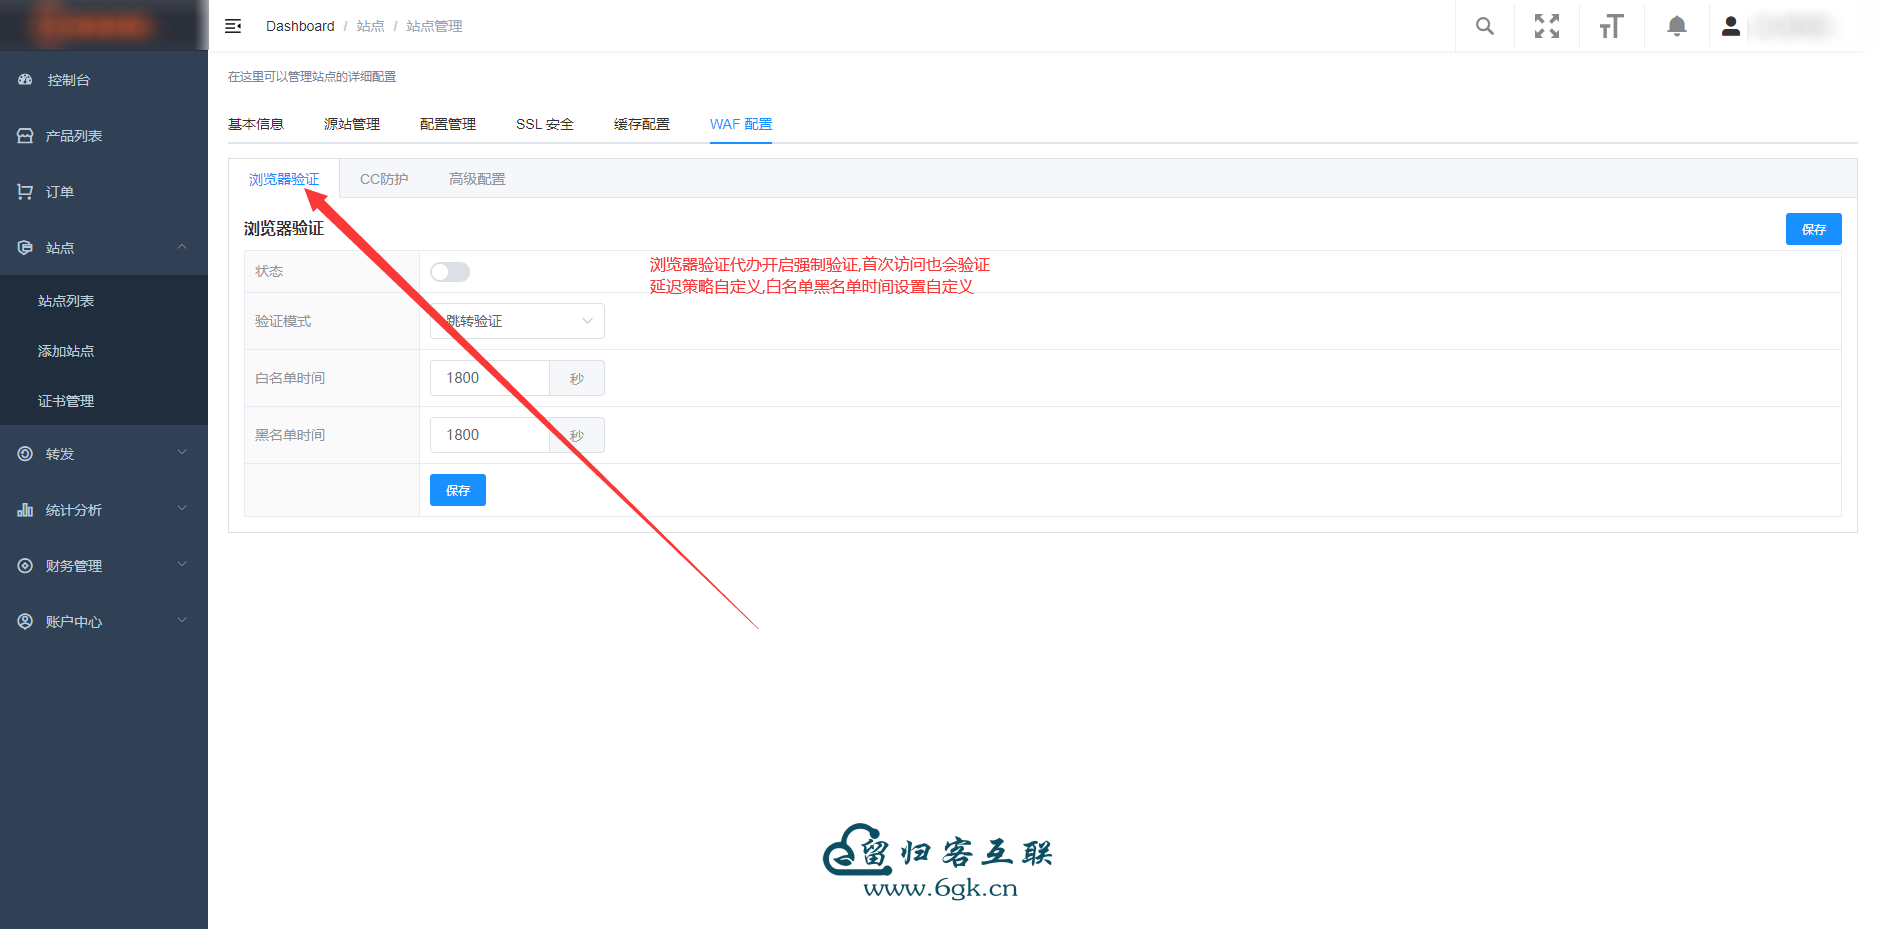
Task: Open the font size adjustment icon
Action: point(1611,26)
